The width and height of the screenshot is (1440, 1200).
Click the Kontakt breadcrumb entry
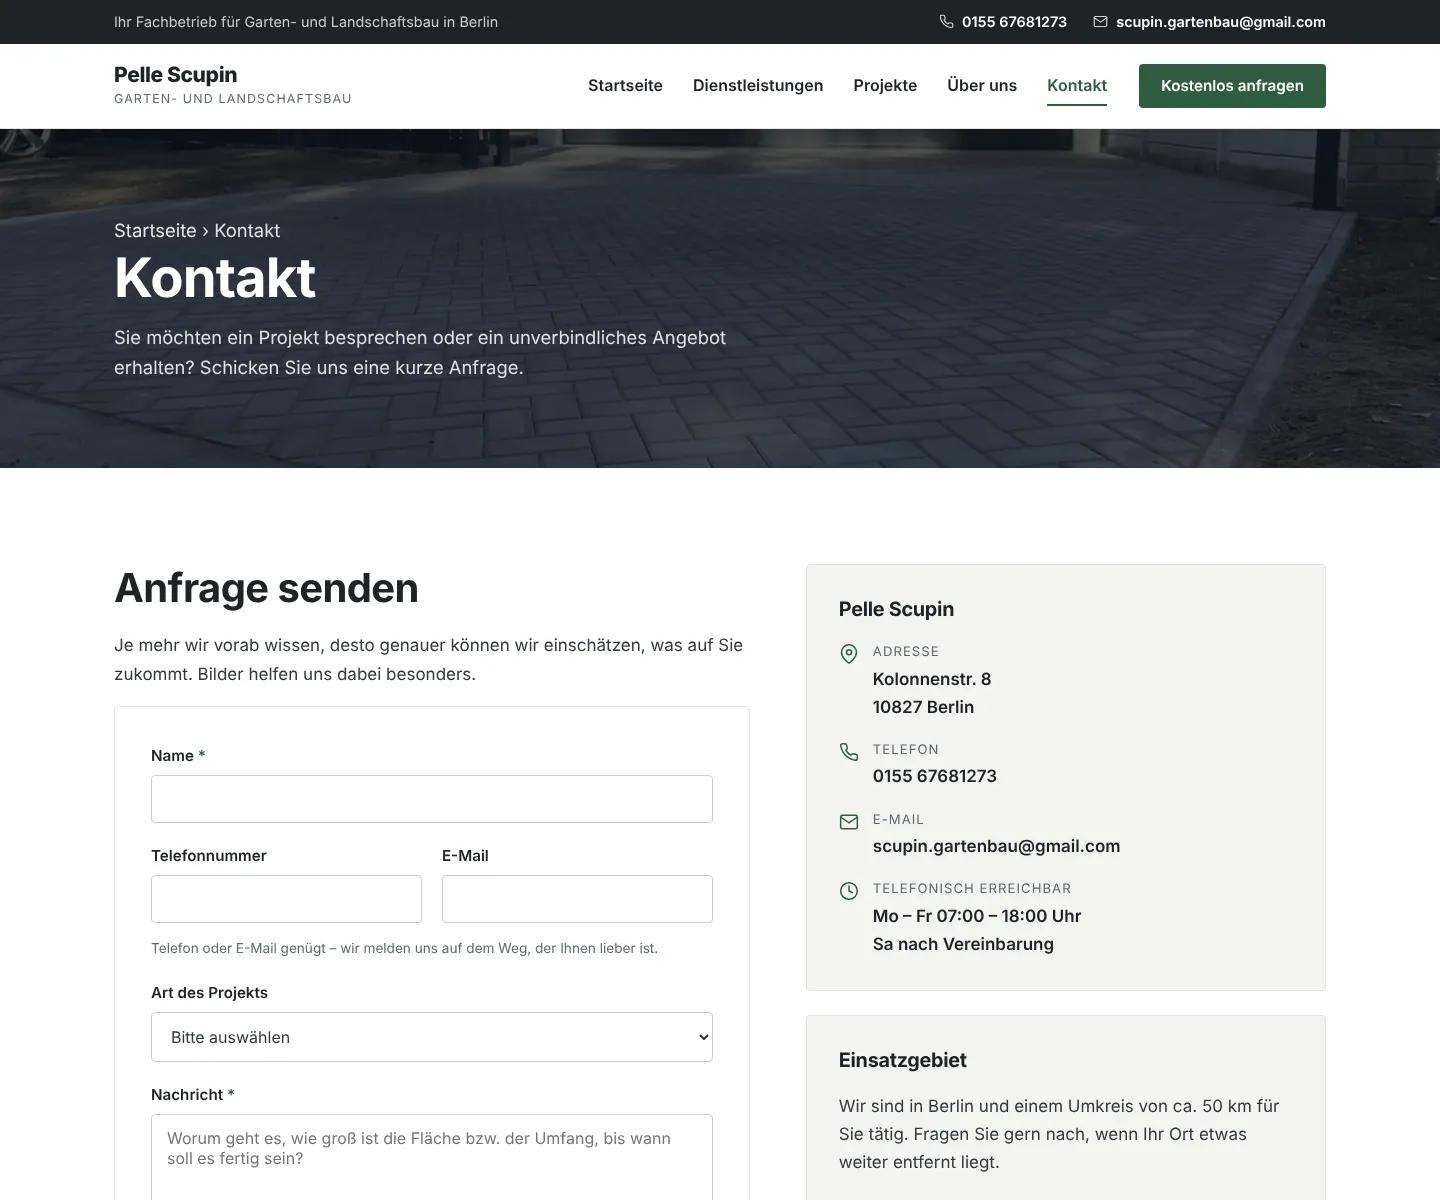tap(247, 231)
